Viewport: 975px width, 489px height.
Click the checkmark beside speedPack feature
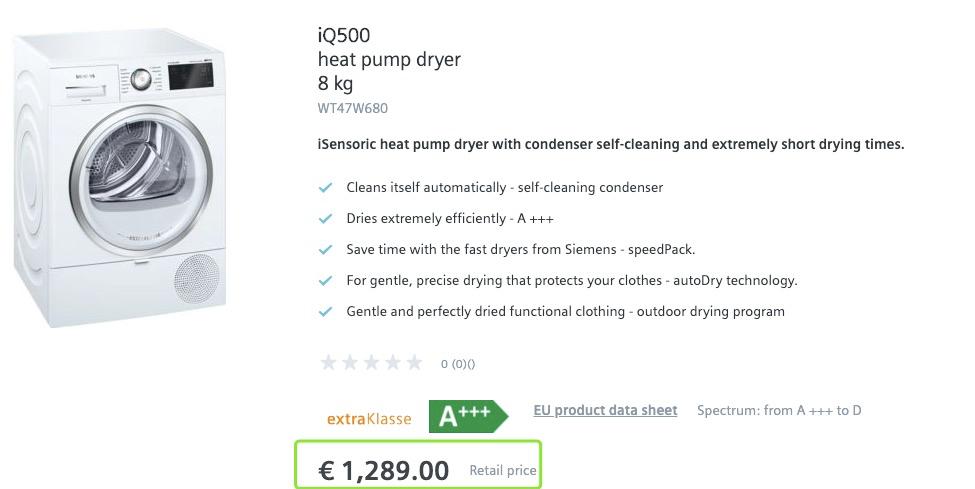coord(325,249)
